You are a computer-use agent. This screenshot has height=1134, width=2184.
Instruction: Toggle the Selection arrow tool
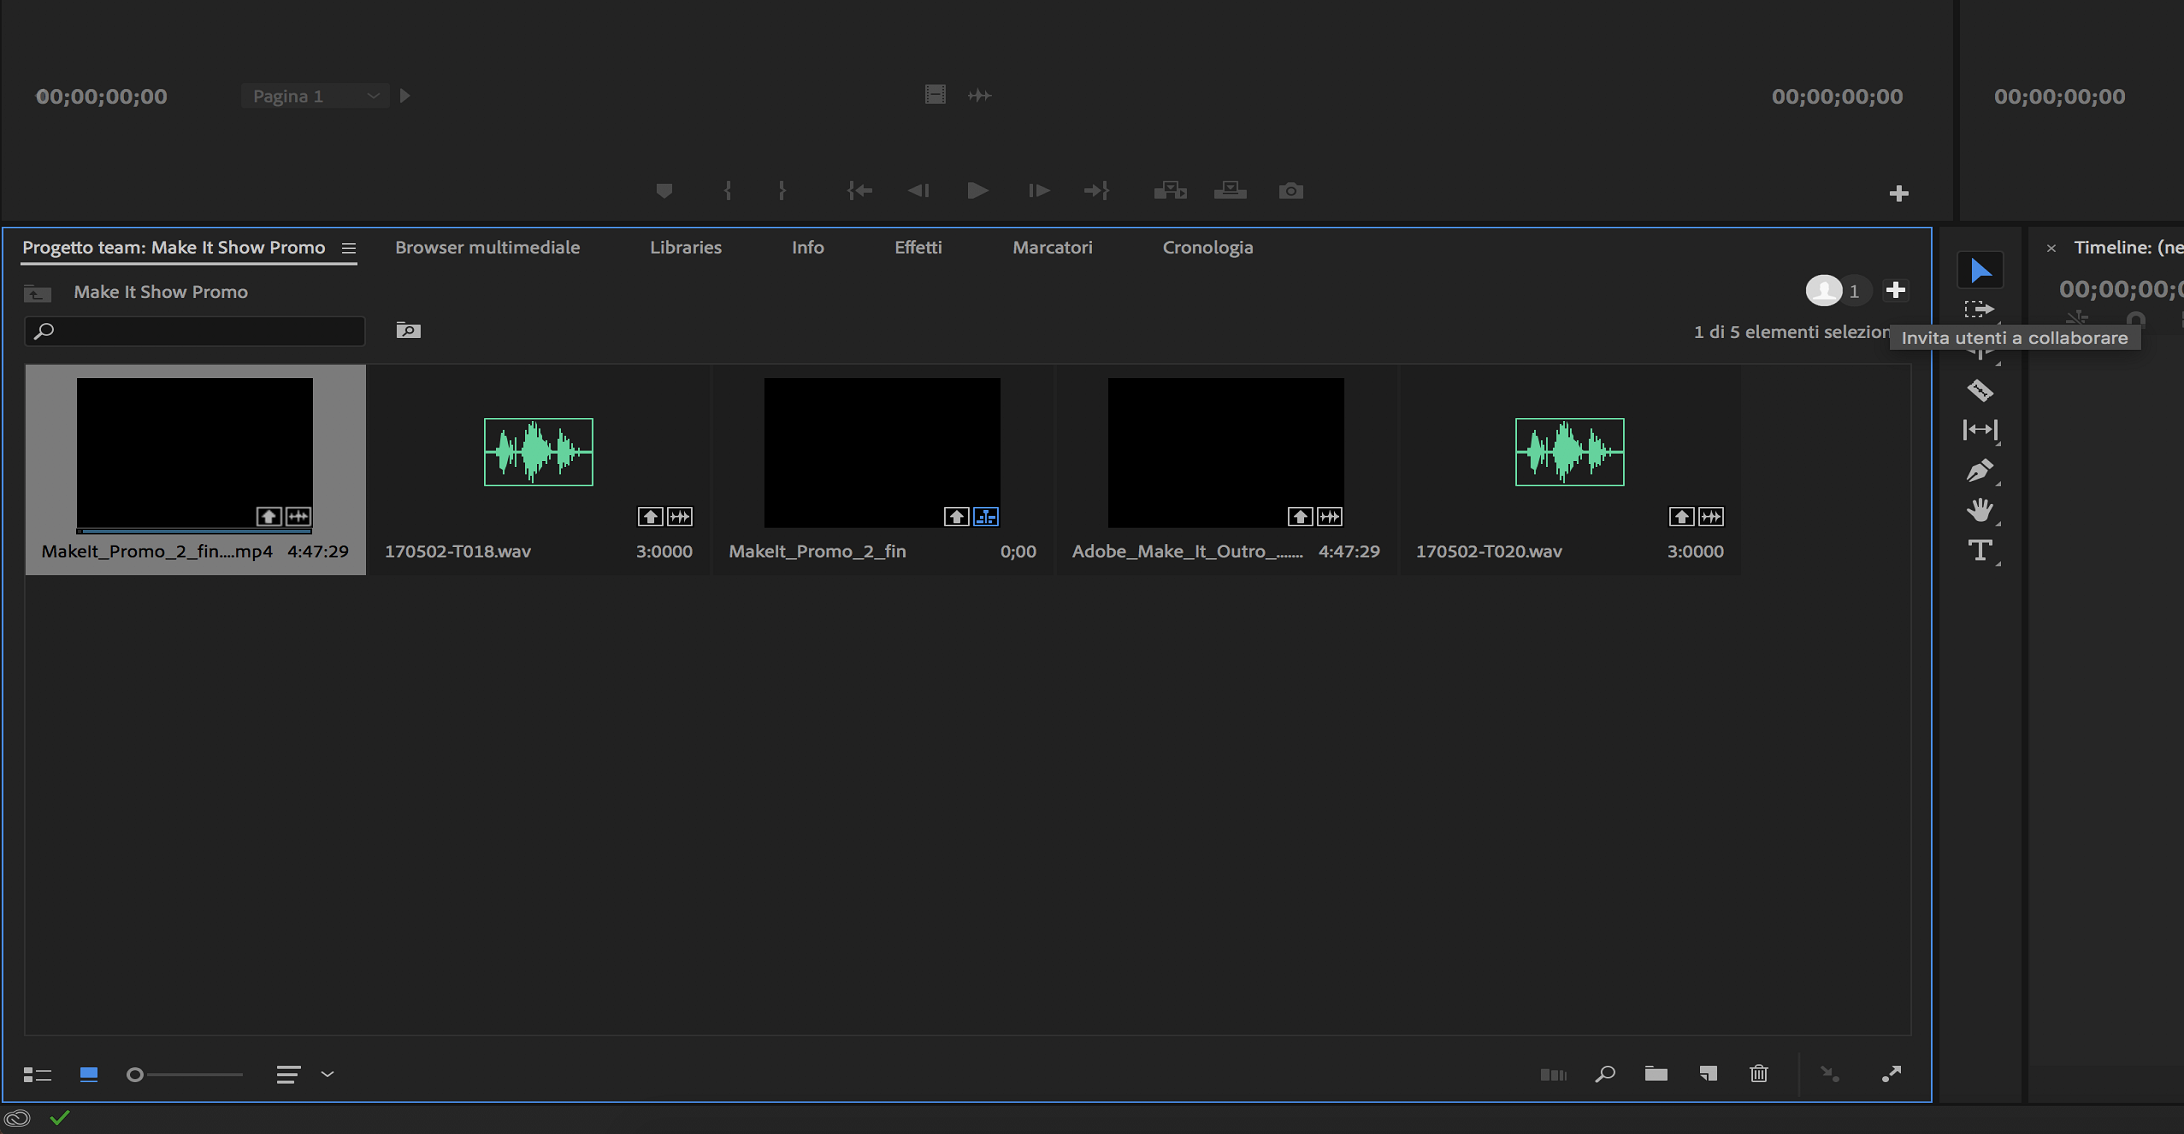coord(1980,270)
